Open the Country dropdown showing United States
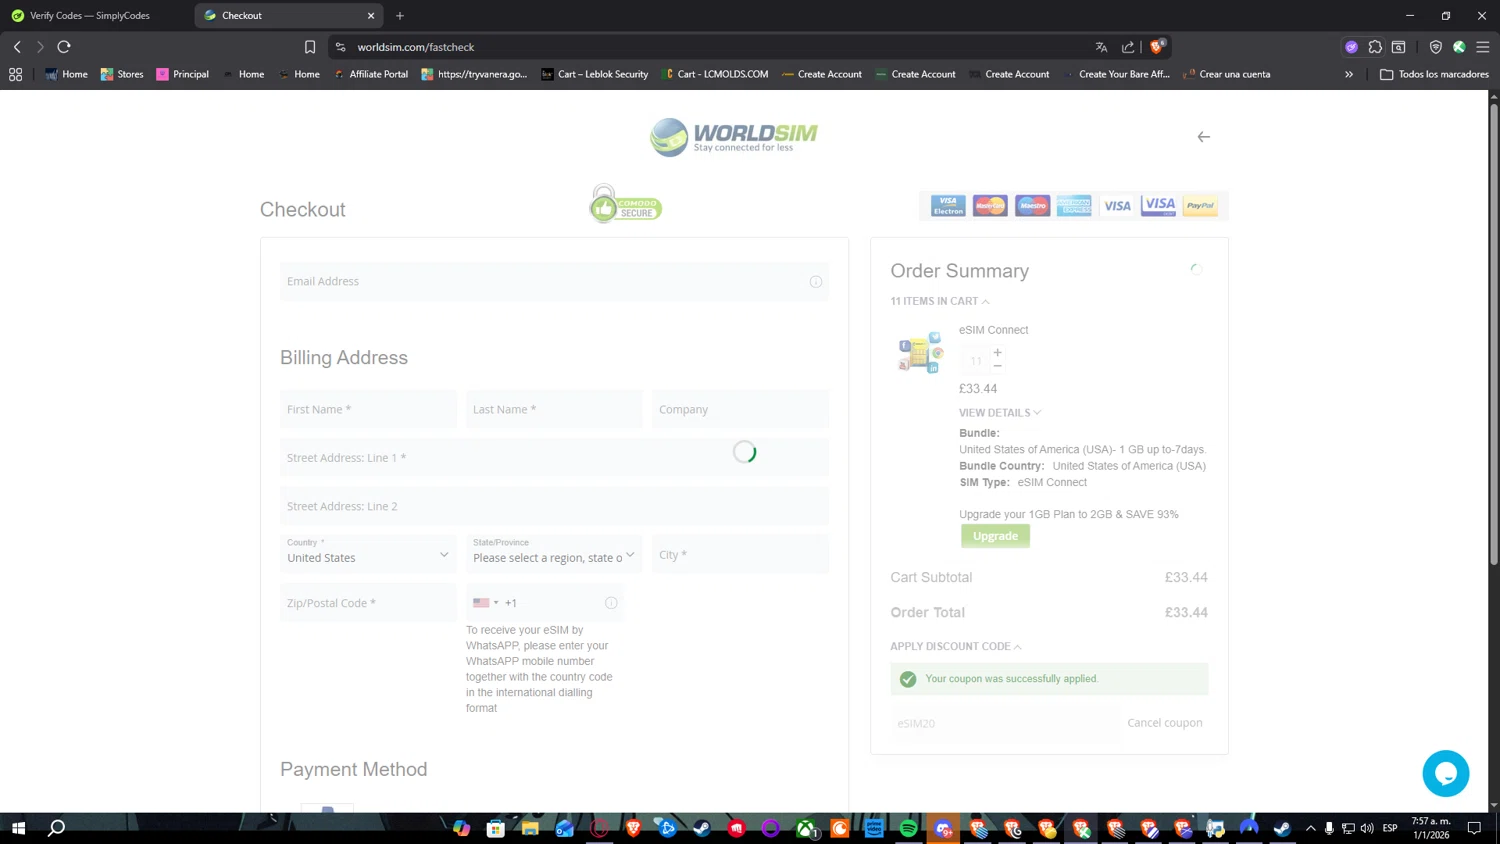Image resolution: width=1500 pixels, height=844 pixels. click(368, 554)
